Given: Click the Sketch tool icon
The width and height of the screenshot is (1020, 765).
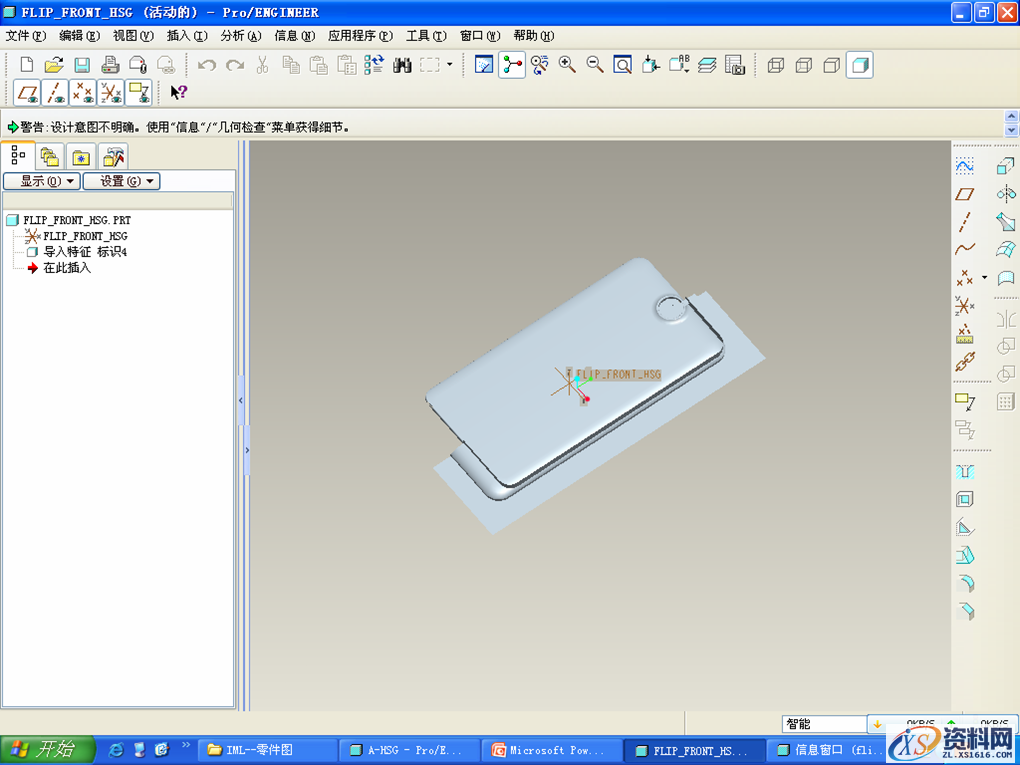Looking at the screenshot, I should click(x=964, y=166).
